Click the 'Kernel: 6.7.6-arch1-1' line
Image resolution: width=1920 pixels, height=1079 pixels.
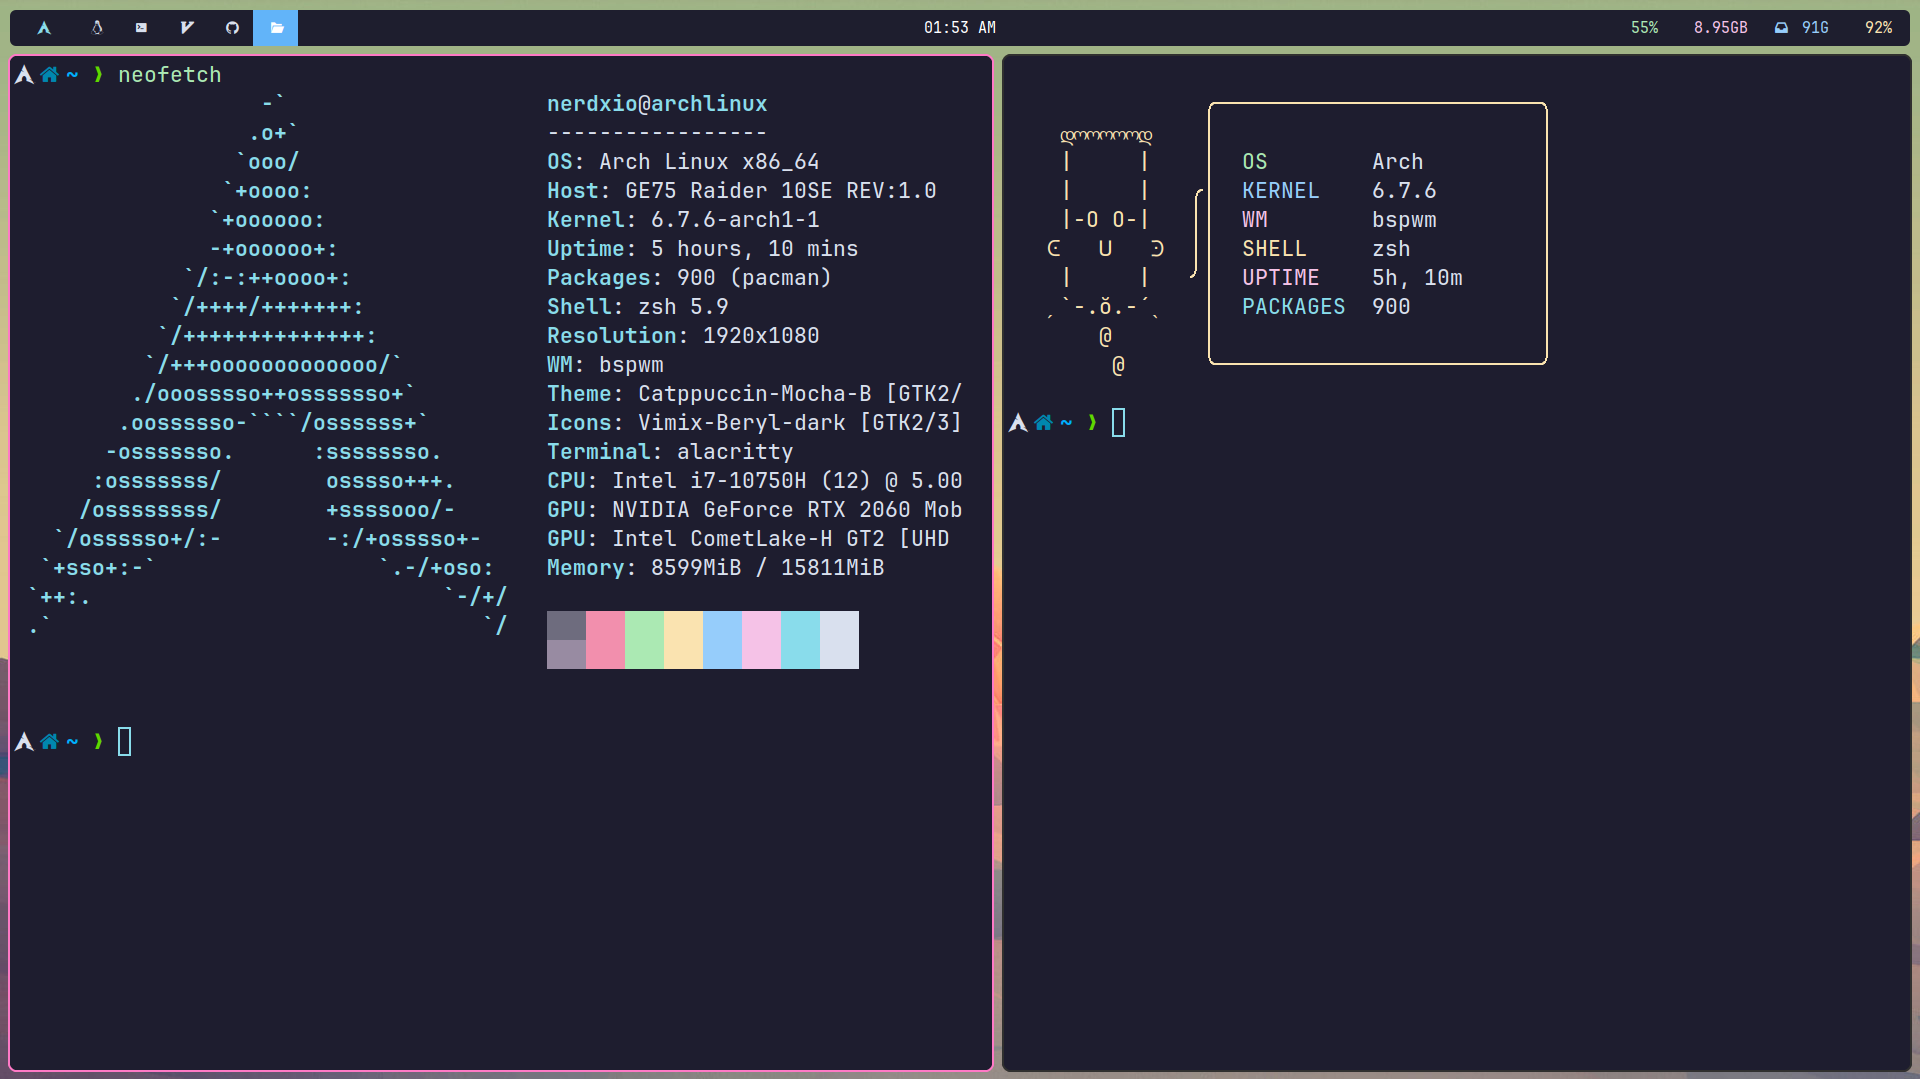(x=683, y=220)
